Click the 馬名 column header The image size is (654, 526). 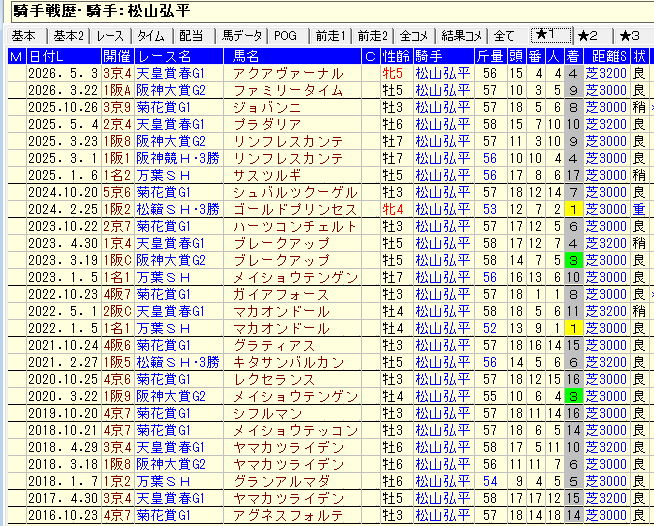click(x=292, y=56)
